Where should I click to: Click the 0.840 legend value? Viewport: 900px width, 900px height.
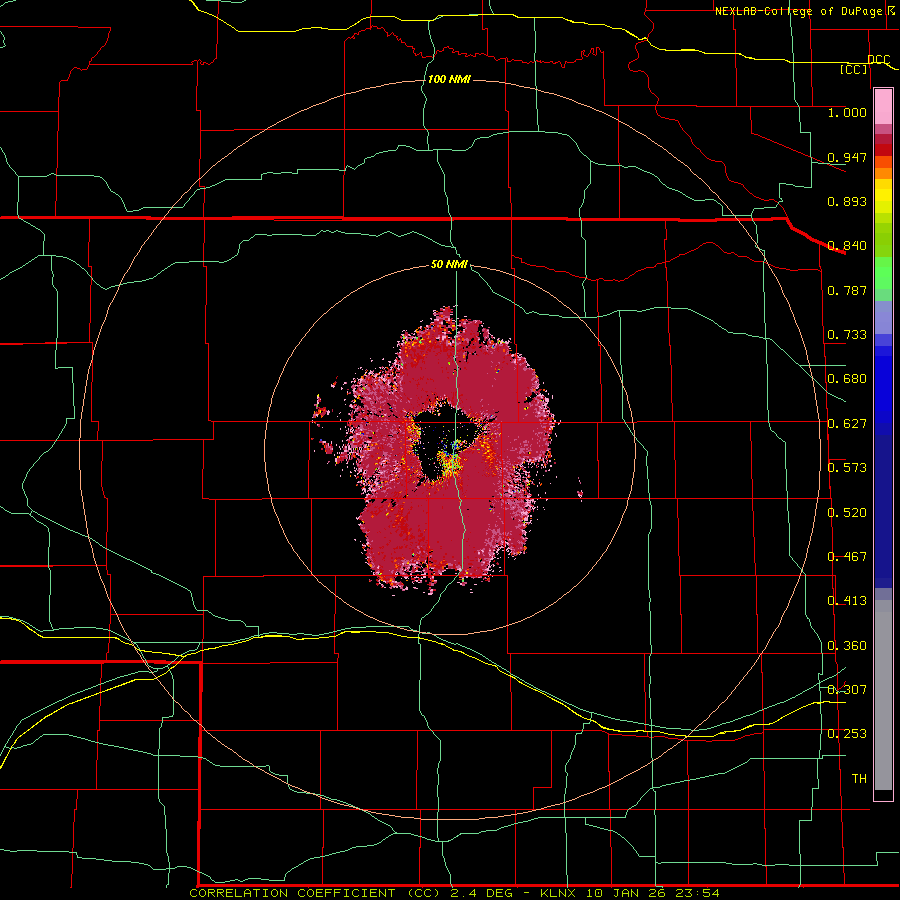coord(847,246)
